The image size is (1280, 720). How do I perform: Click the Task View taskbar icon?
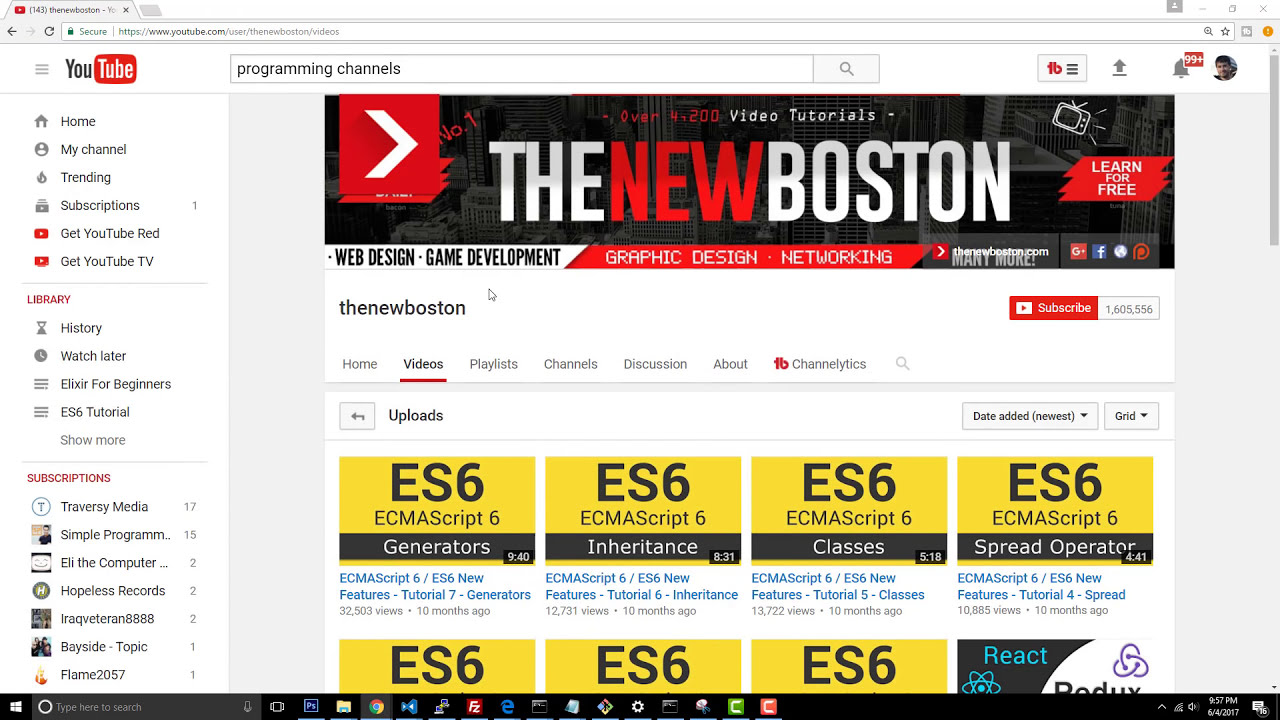(x=277, y=707)
